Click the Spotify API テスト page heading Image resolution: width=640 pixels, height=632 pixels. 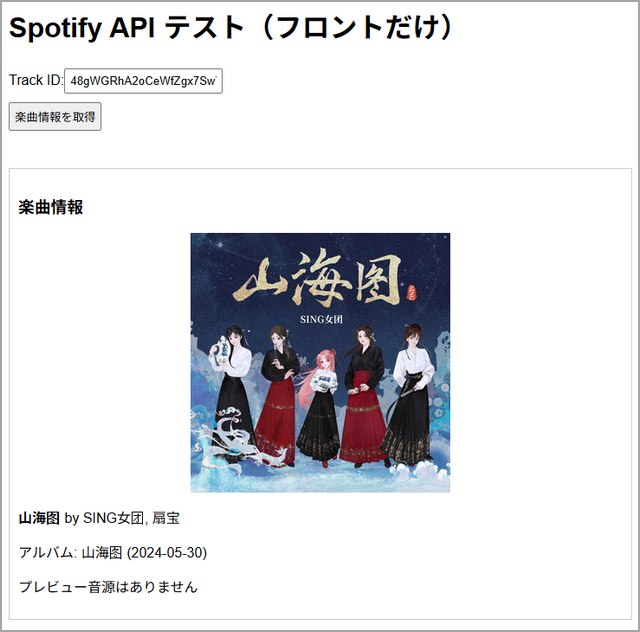231,28
